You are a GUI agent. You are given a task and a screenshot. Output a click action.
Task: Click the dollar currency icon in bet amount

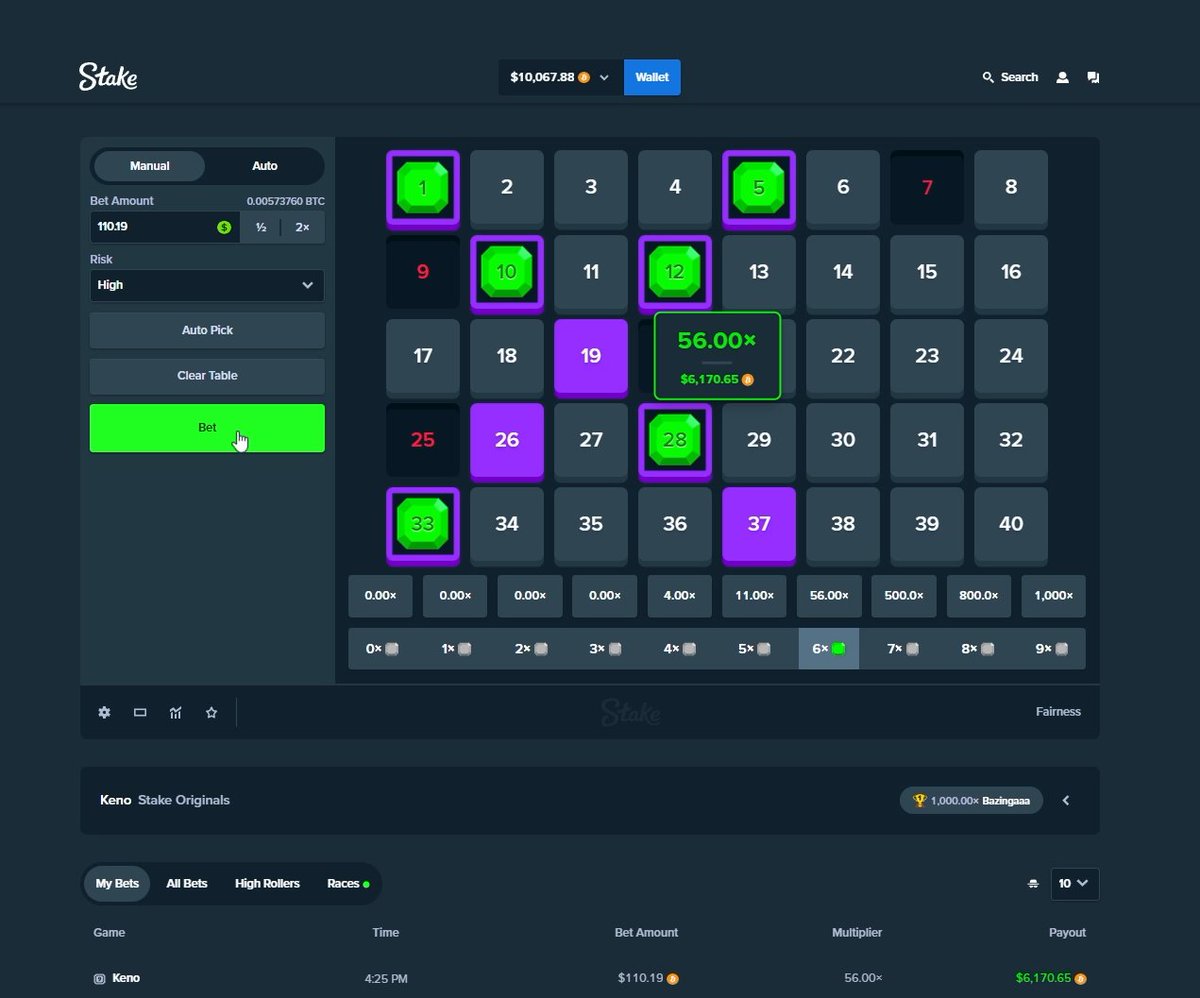coord(225,227)
